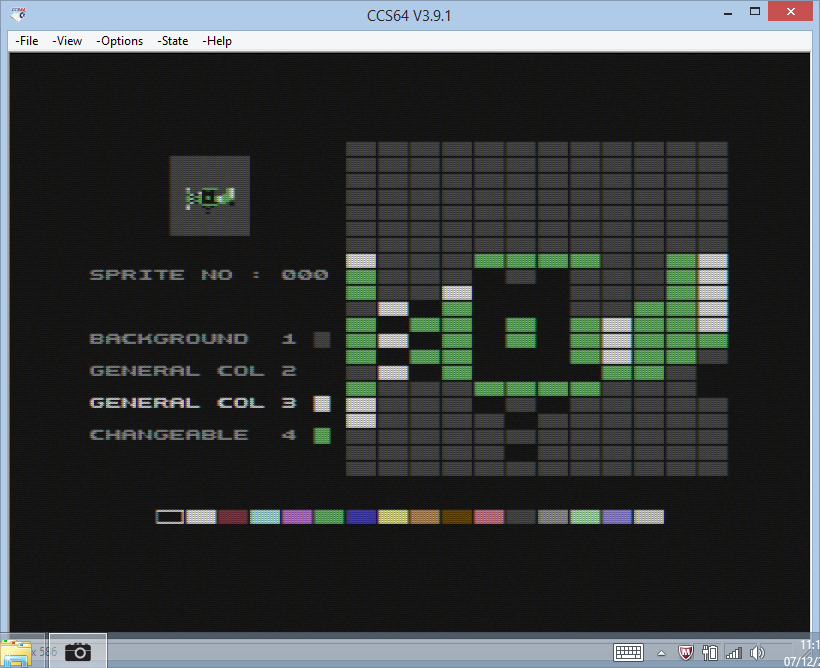Open the -State menu dropdown
820x668 pixels.
(x=172, y=41)
